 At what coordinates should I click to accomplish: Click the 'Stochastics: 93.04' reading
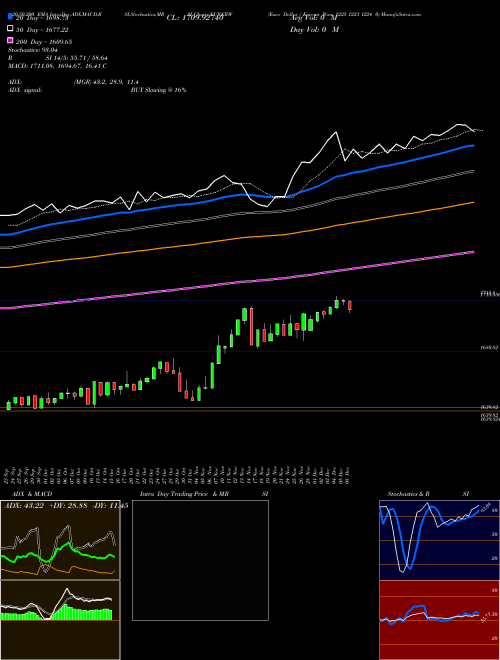pyautogui.click(x=33, y=50)
